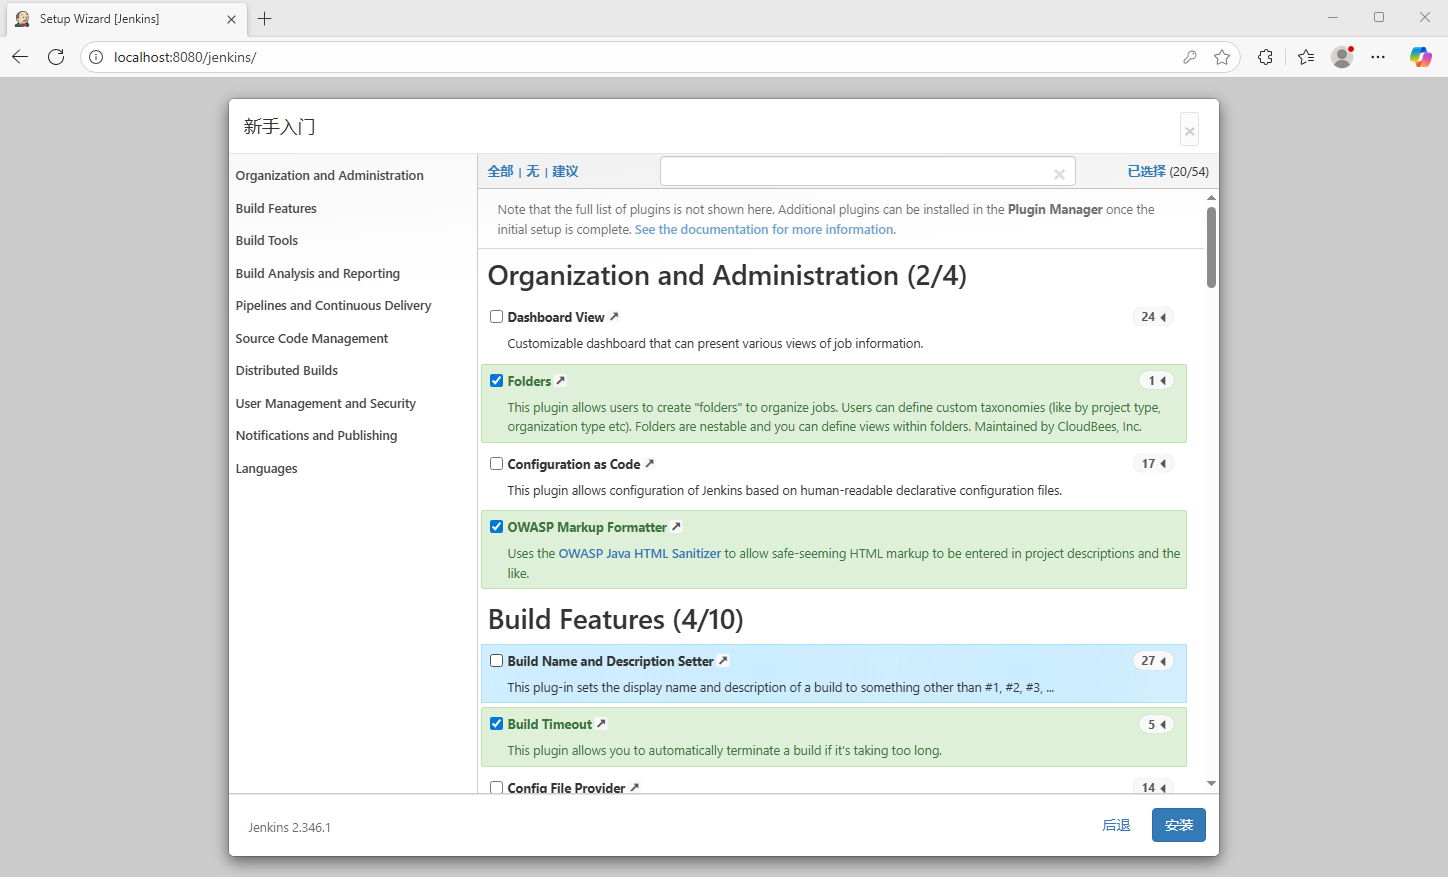The width and height of the screenshot is (1448, 877).
Task: Select suggested plugins with 建议 link
Action: click(x=565, y=171)
